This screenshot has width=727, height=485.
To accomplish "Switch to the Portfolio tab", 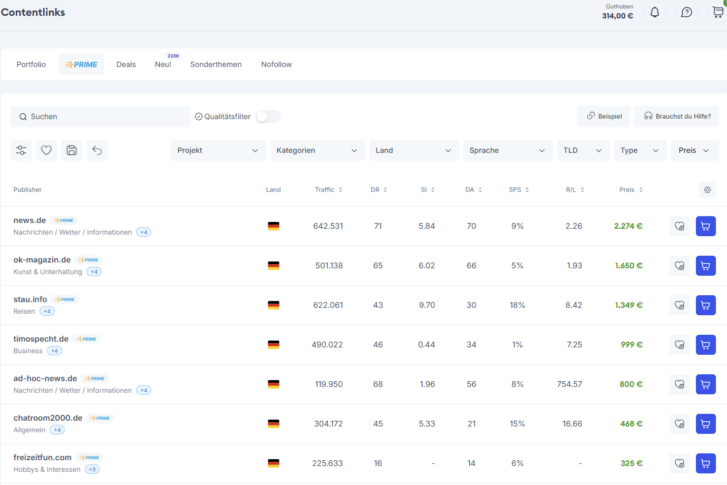I will [x=31, y=64].
